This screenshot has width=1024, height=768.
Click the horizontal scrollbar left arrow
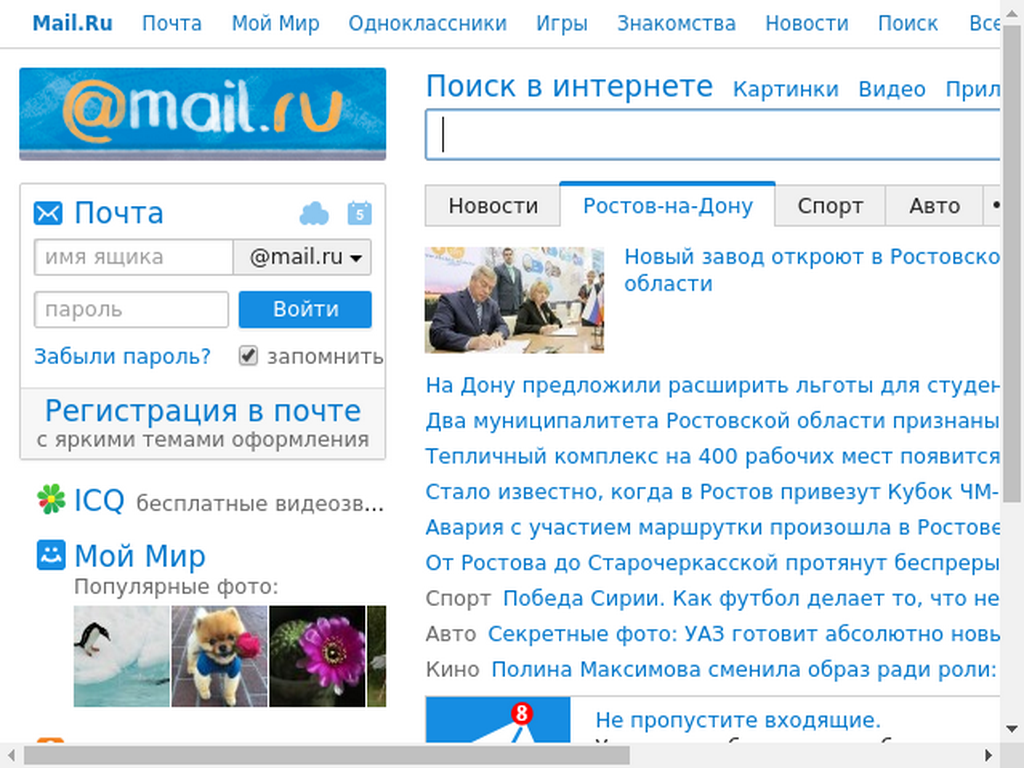[11, 756]
